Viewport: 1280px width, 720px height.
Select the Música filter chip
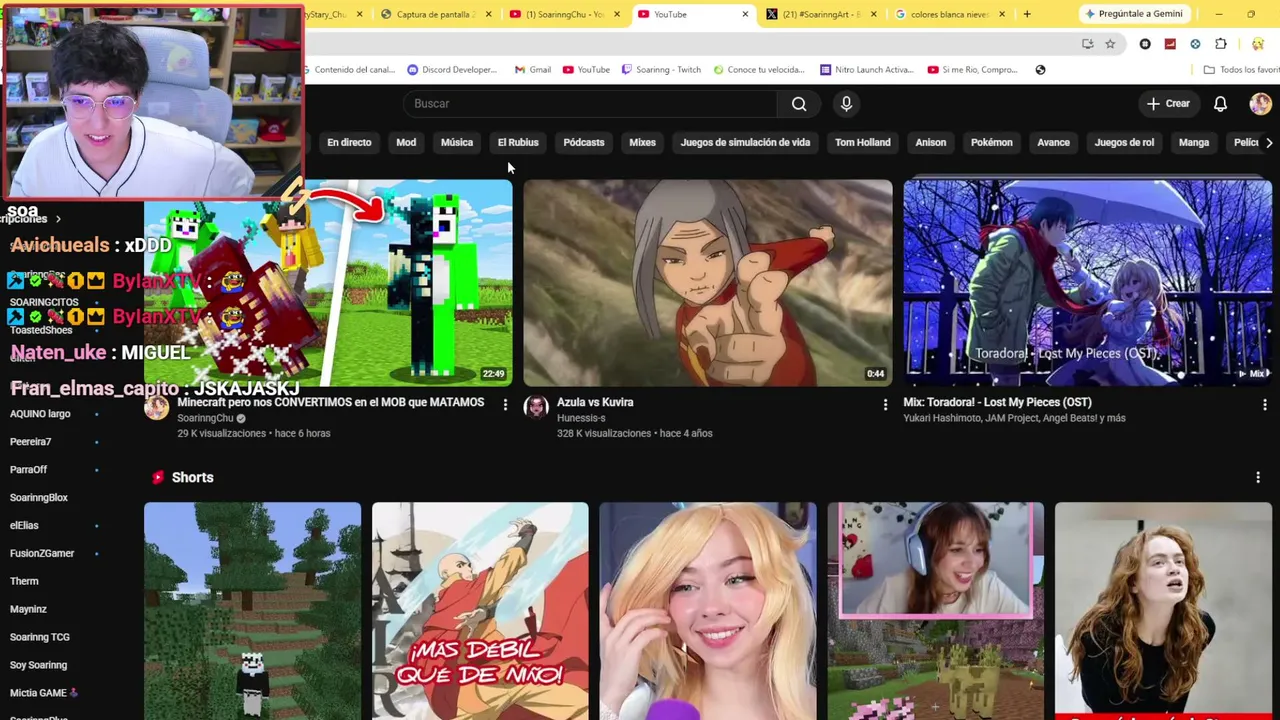coord(457,142)
